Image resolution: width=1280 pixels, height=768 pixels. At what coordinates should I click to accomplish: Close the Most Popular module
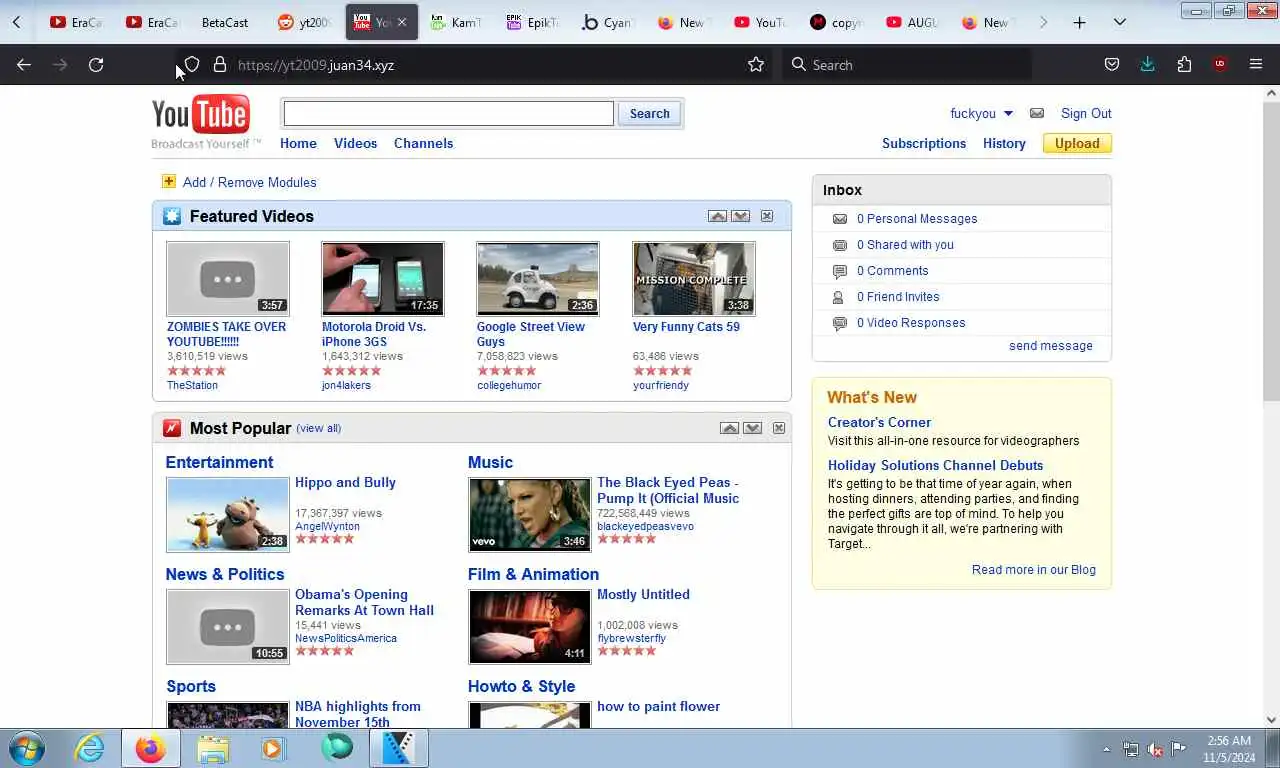coord(779,428)
